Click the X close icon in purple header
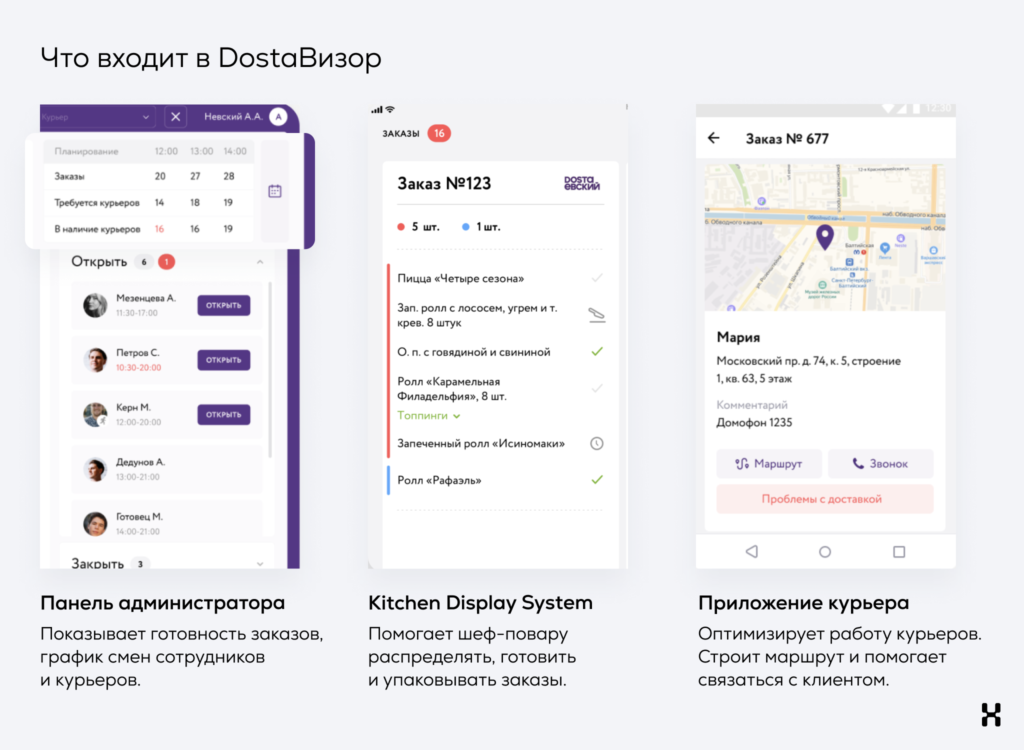1024x750 pixels. click(x=176, y=117)
